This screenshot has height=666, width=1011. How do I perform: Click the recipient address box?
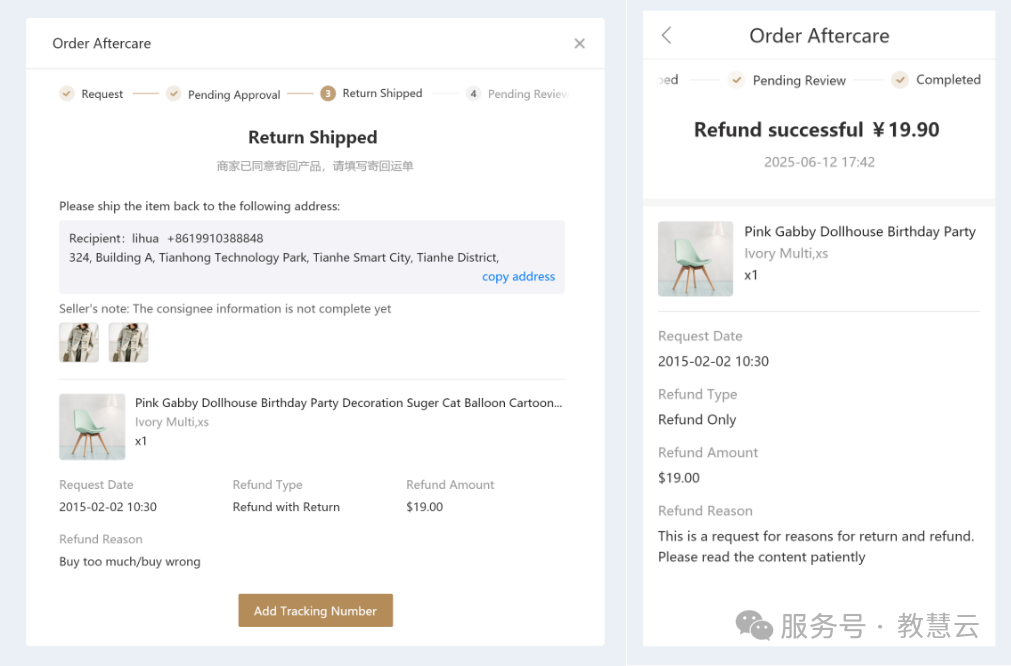311,257
